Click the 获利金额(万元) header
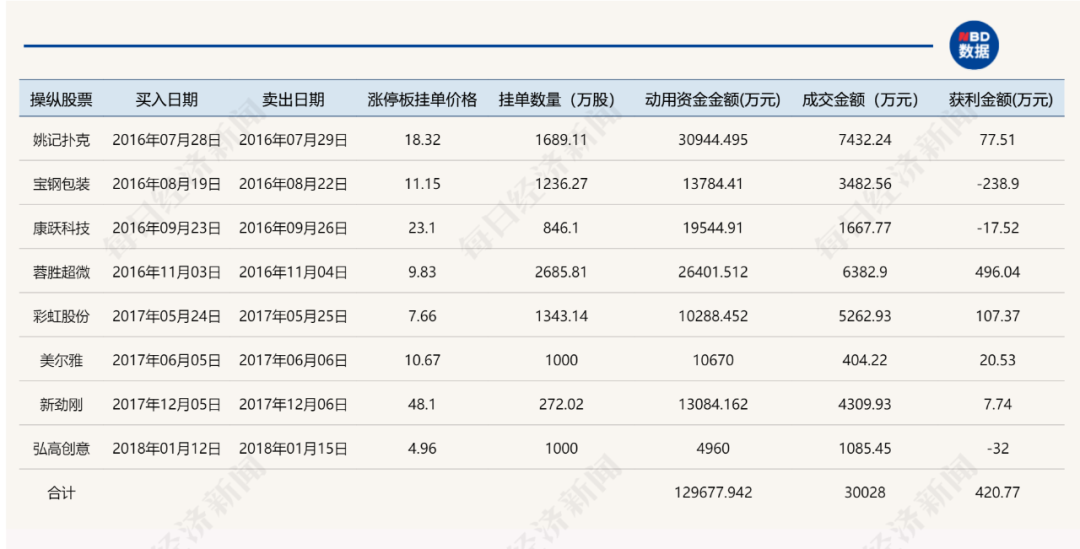The width and height of the screenshot is (1080, 549). click(x=1001, y=100)
